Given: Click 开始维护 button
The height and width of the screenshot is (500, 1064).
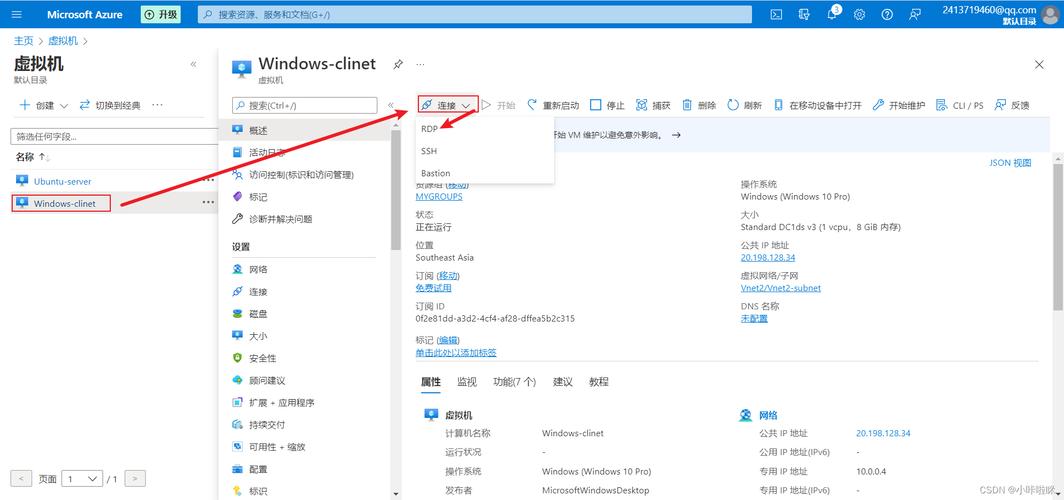Looking at the screenshot, I should tap(898, 105).
